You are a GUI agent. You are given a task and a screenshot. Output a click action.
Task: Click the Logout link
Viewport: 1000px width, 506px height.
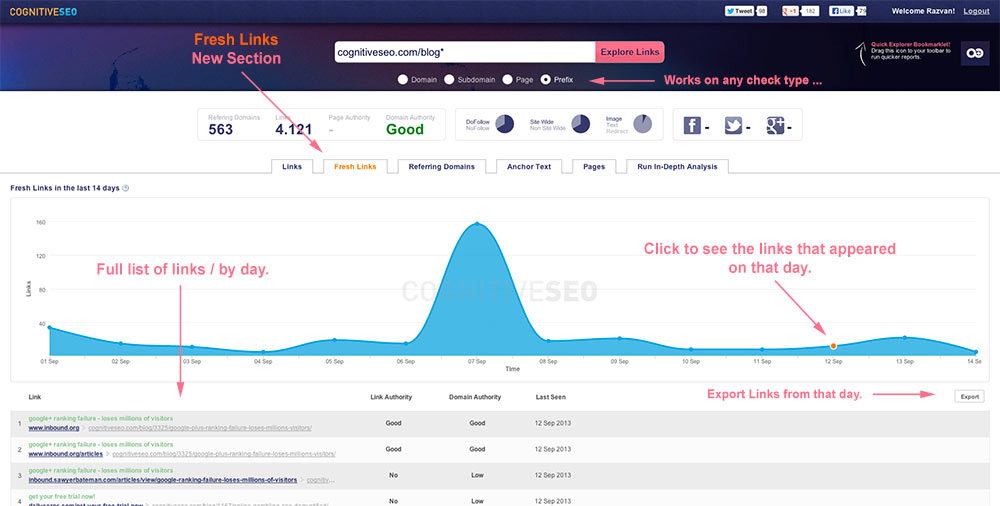(976, 11)
